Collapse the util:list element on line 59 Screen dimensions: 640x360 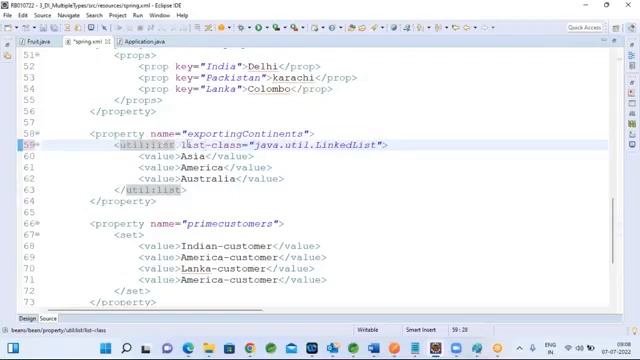(38, 144)
